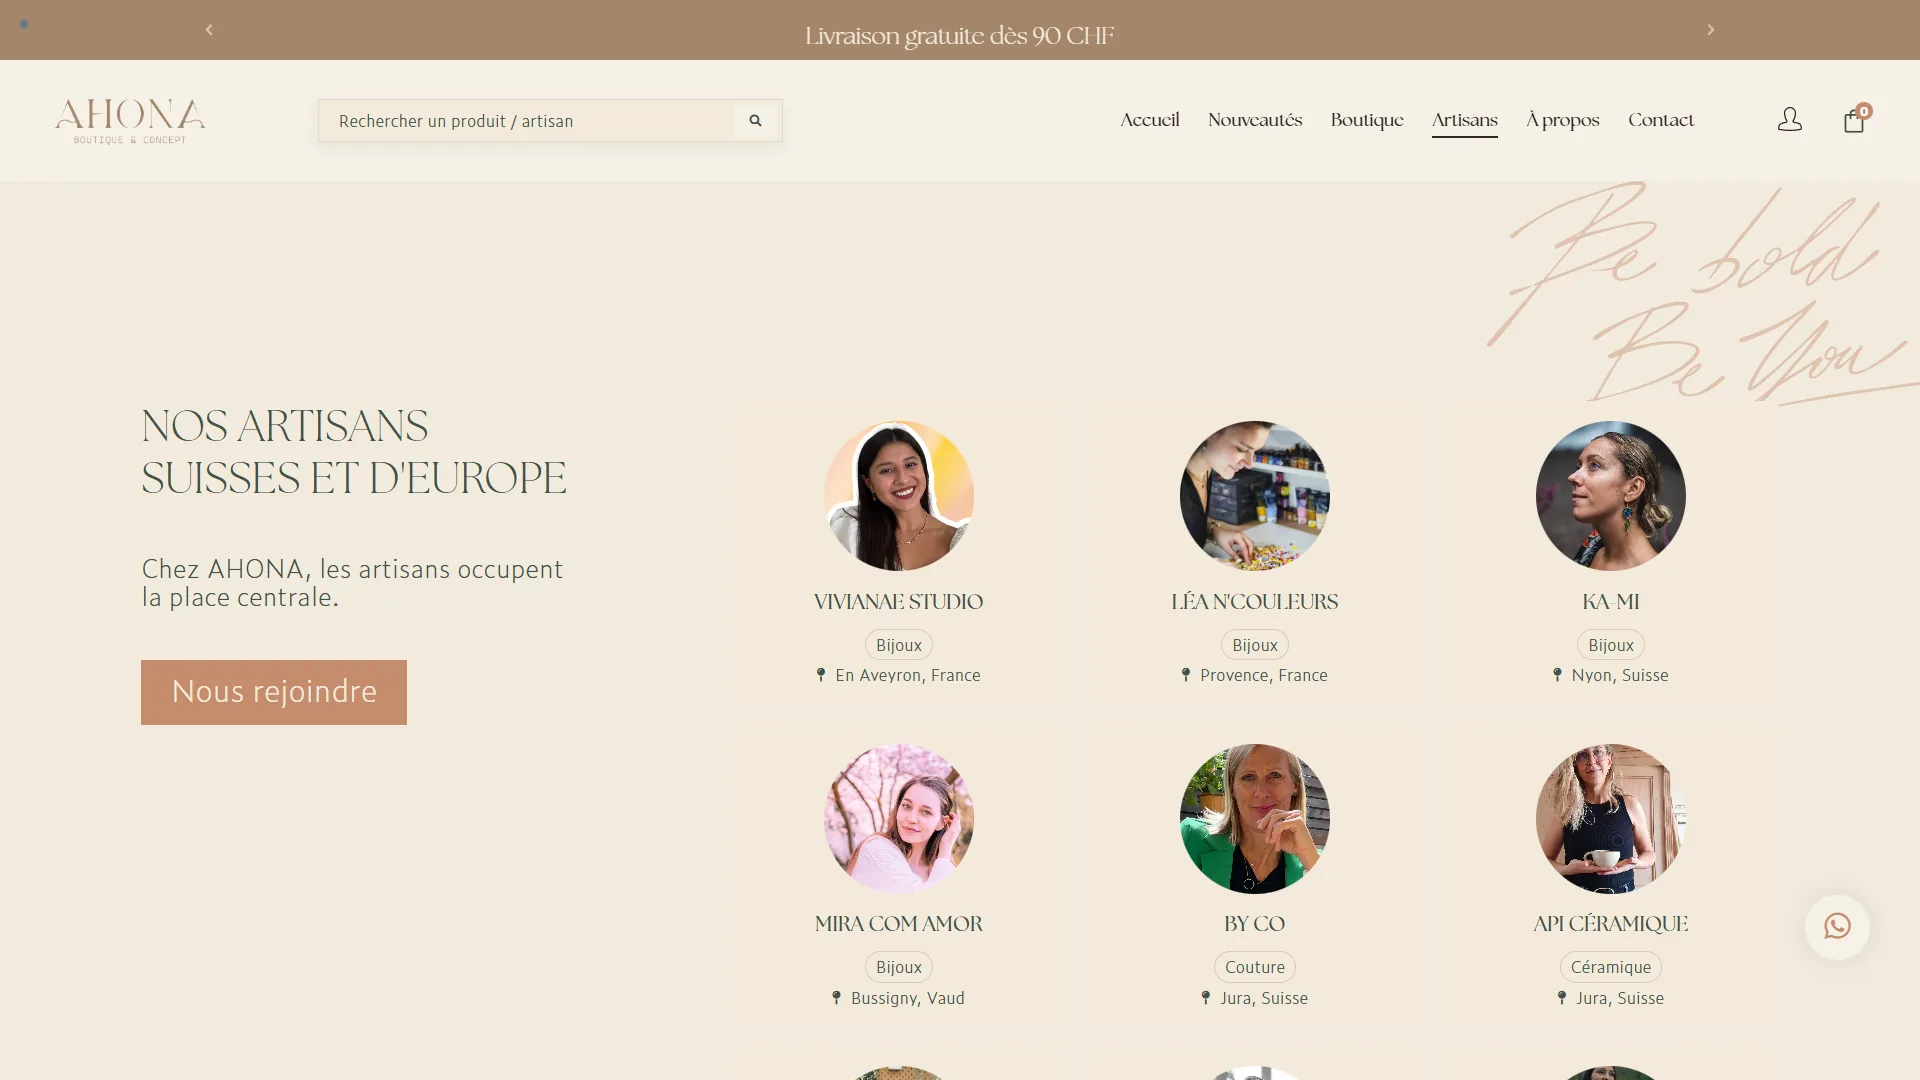The width and height of the screenshot is (1920, 1080).
Task: Select the Artisans menu item
Action: (x=1465, y=120)
